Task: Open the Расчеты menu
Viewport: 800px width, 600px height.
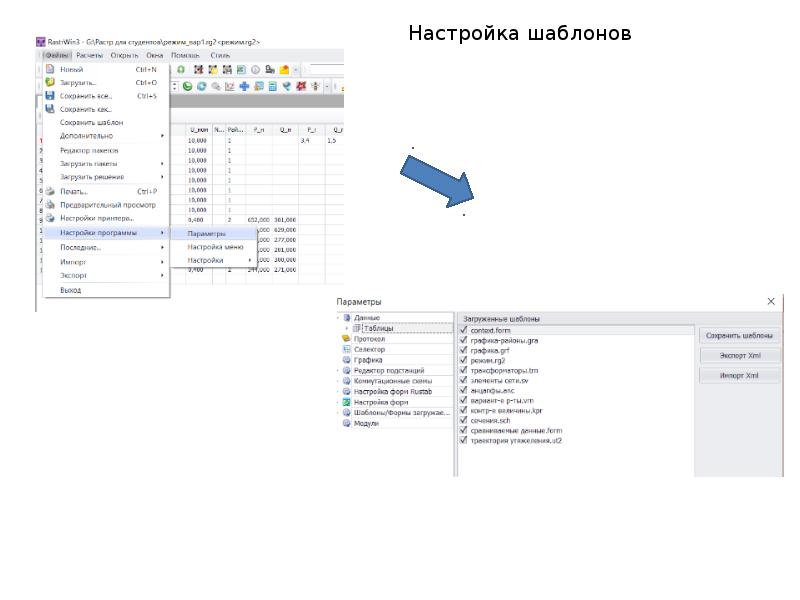Action: point(89,55)
